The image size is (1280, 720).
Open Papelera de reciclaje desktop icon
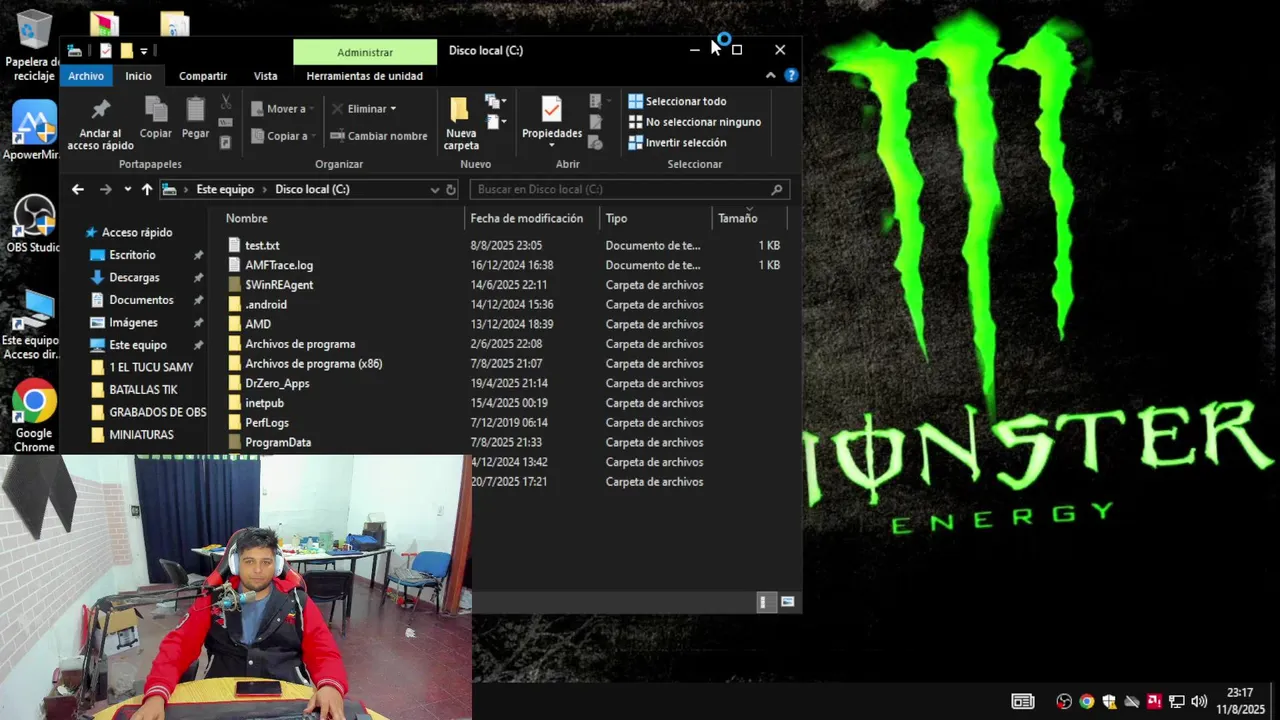click(34, 46)
